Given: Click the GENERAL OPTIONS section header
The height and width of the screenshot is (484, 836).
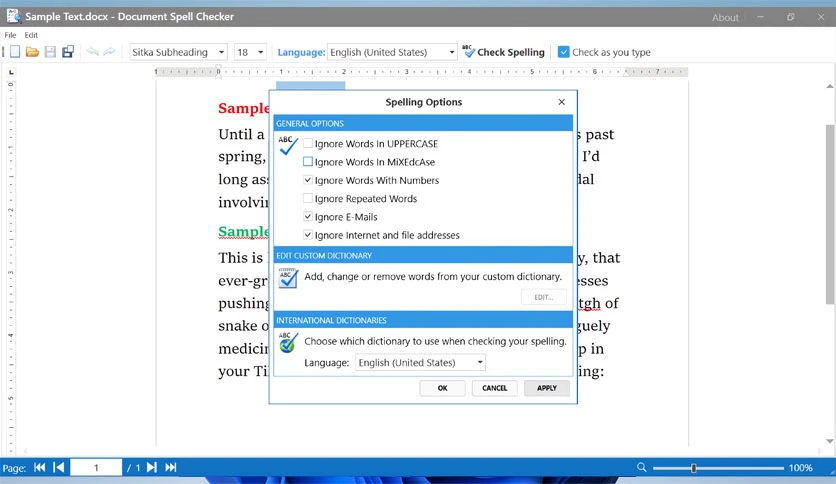Looking at the screenshot, I should [x=423, y=123].
